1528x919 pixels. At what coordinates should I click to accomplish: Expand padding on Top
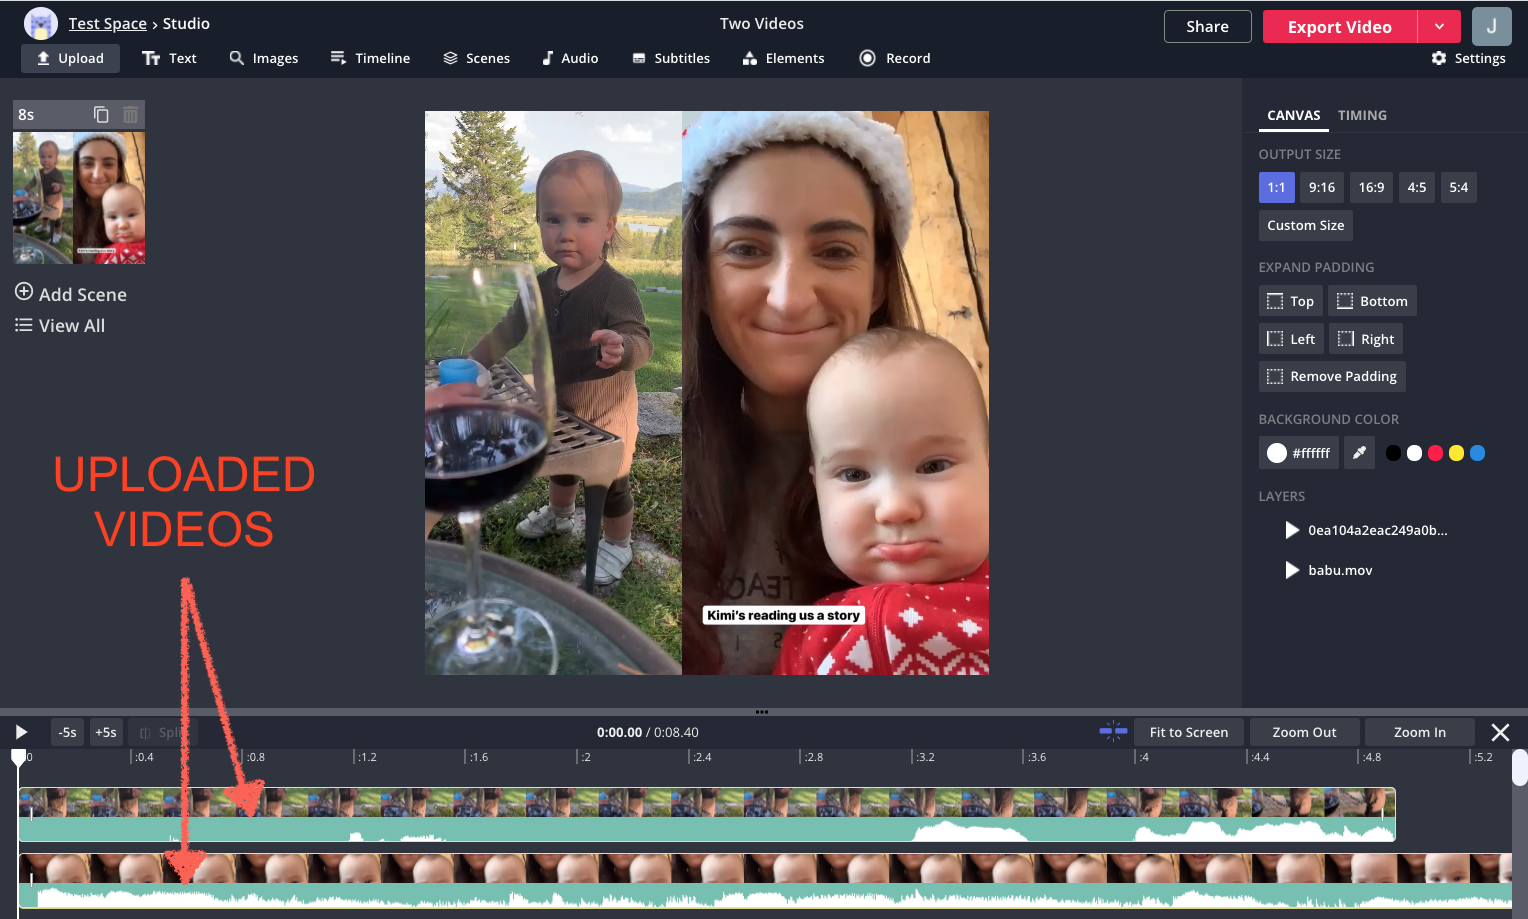(x=1290, y=301)
